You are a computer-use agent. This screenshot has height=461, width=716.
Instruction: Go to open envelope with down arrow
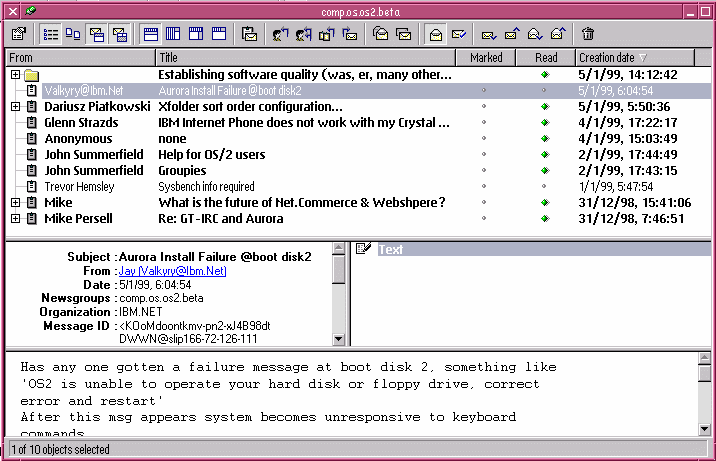(535, 34)
